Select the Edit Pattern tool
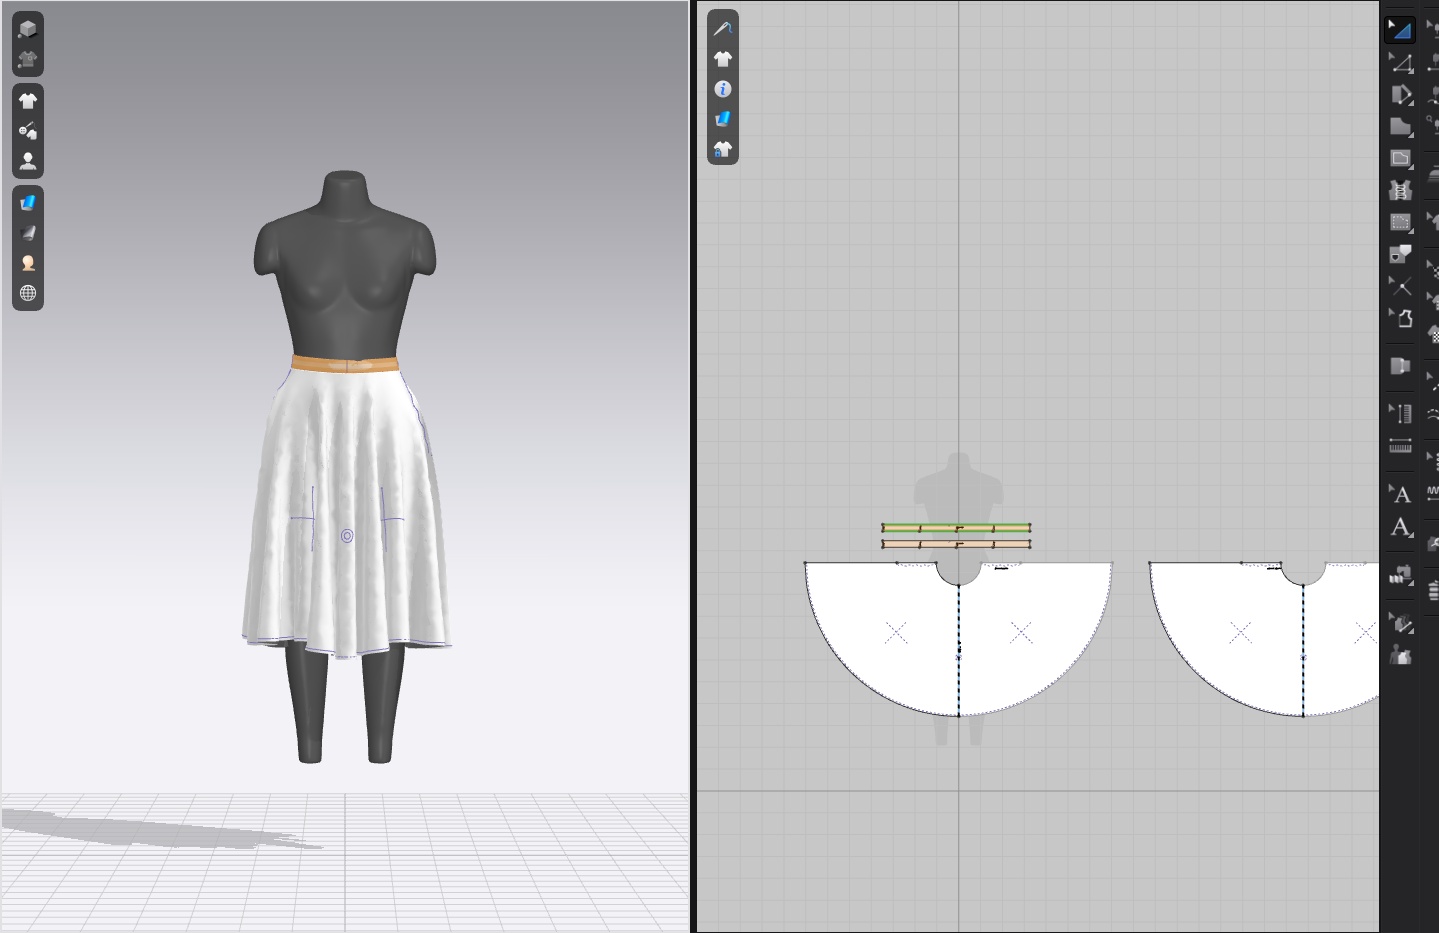Viewport: 1439px width, 933px height. [x=1400, y=63]
